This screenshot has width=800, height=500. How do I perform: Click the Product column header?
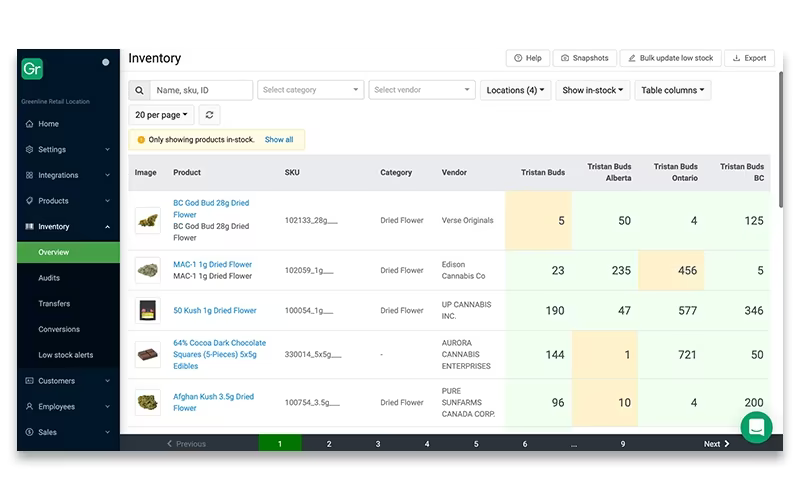pos(187,172)
